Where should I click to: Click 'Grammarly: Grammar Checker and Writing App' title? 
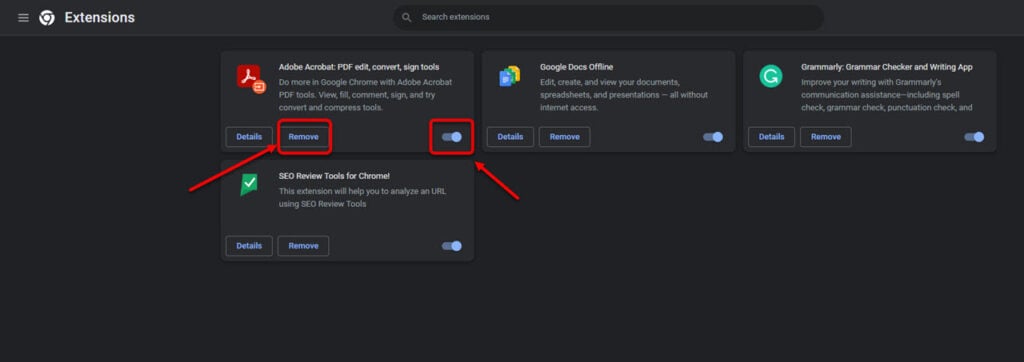pos(887,67)
